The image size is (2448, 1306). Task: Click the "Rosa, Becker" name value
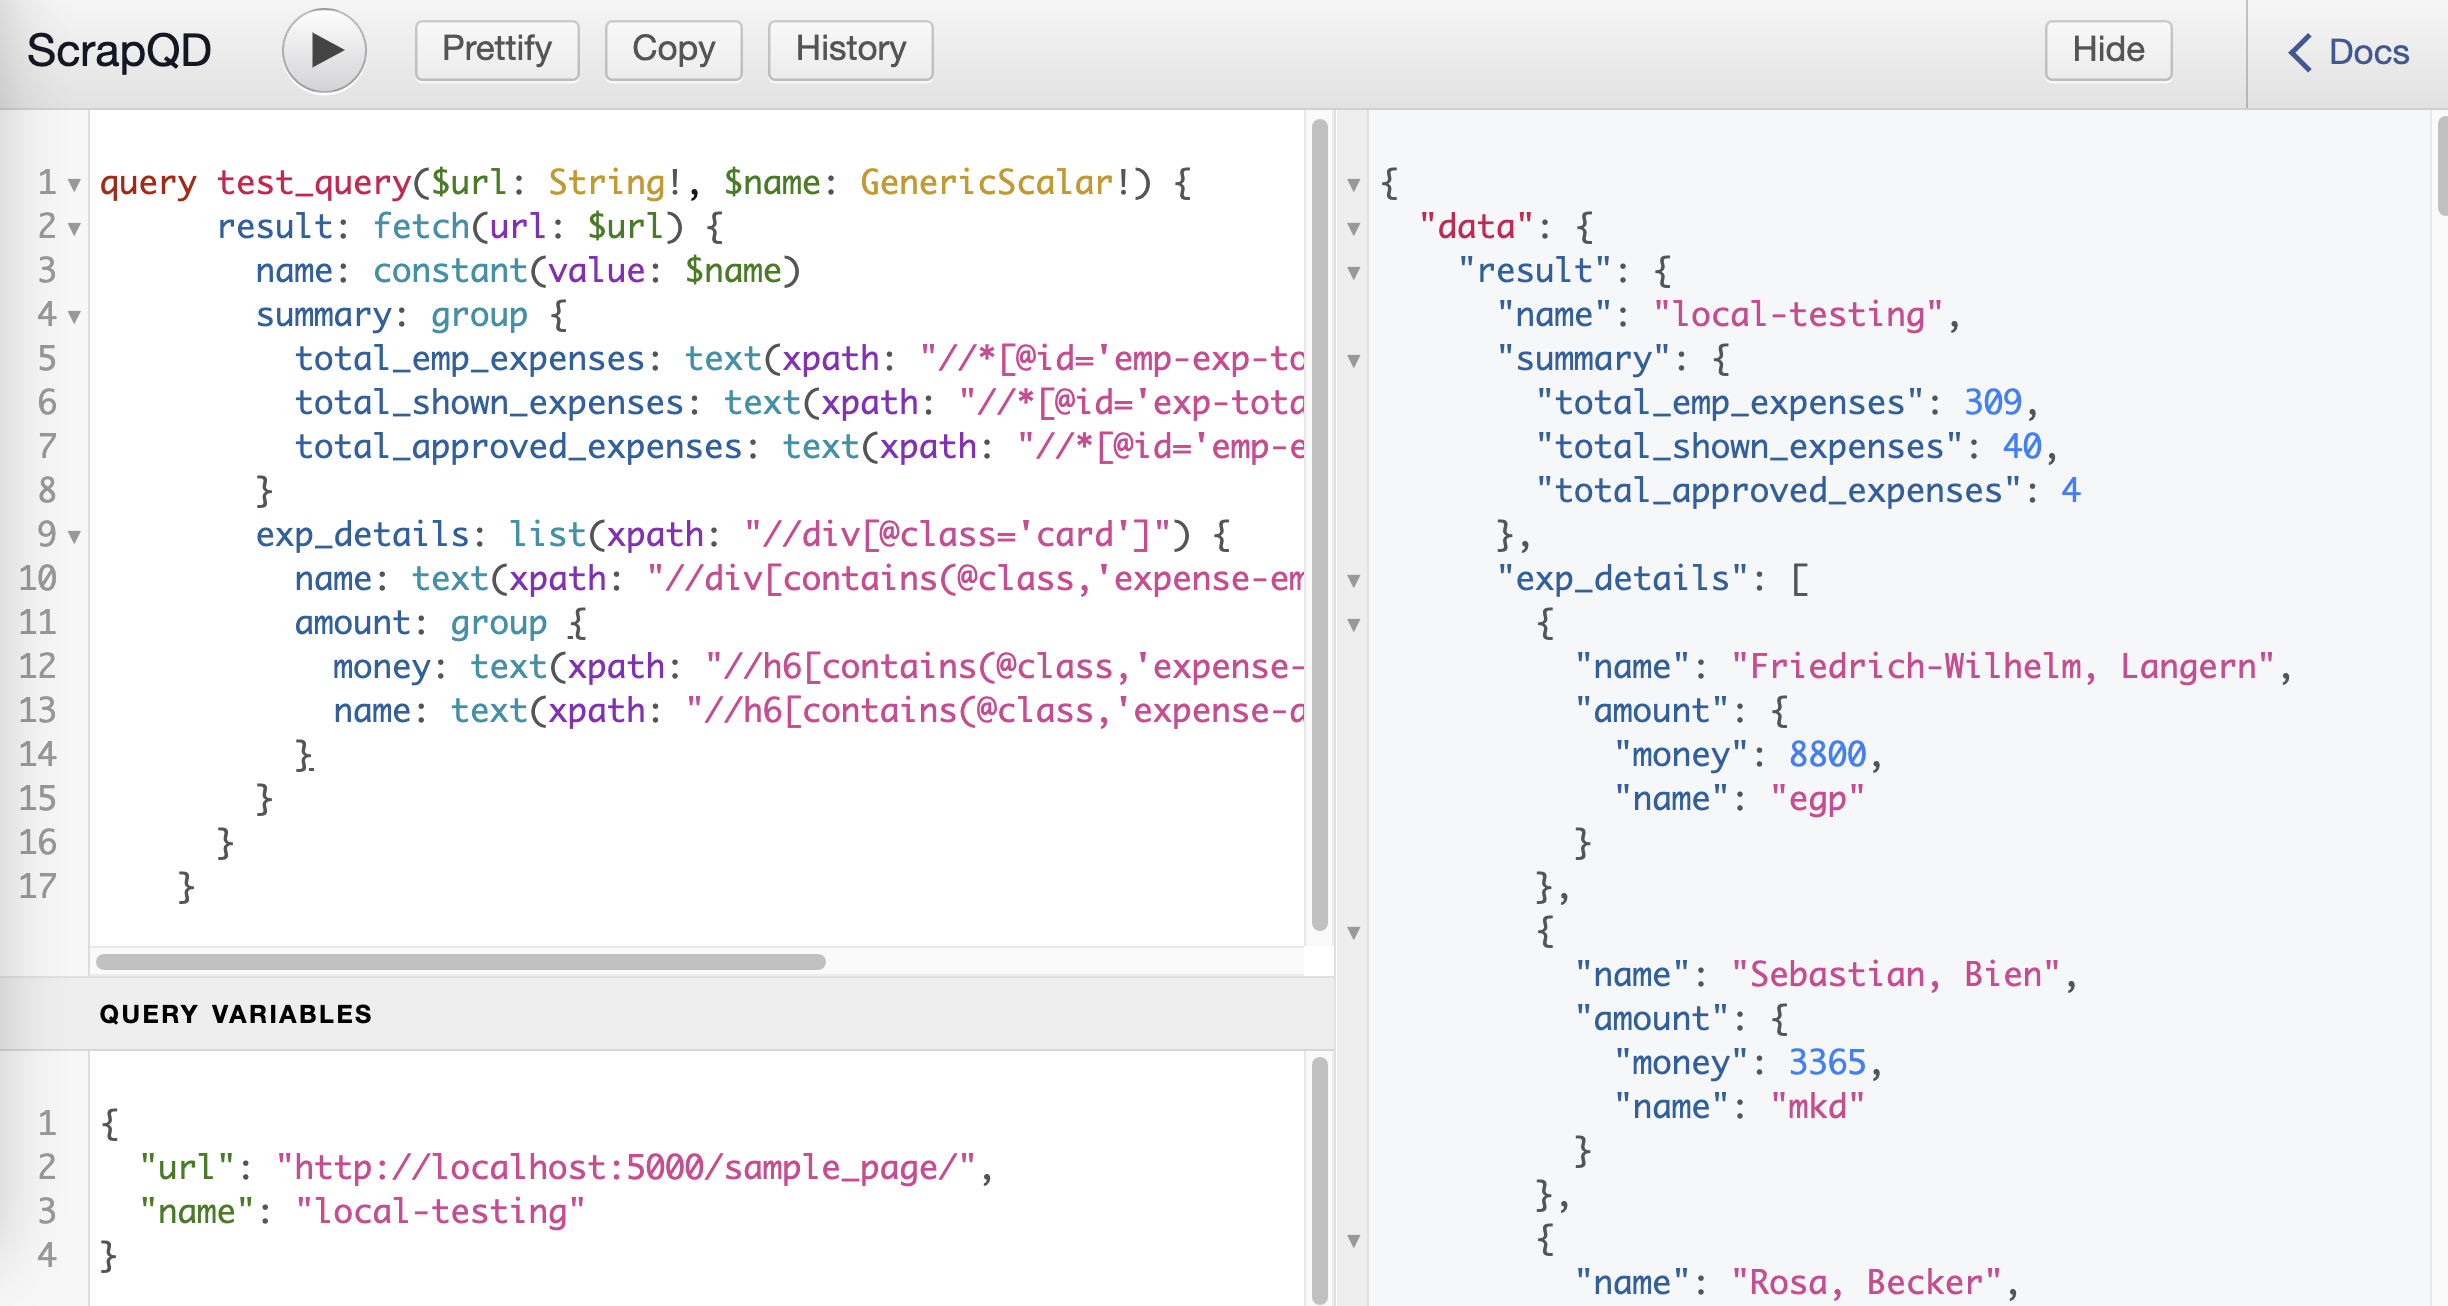1867,1283
